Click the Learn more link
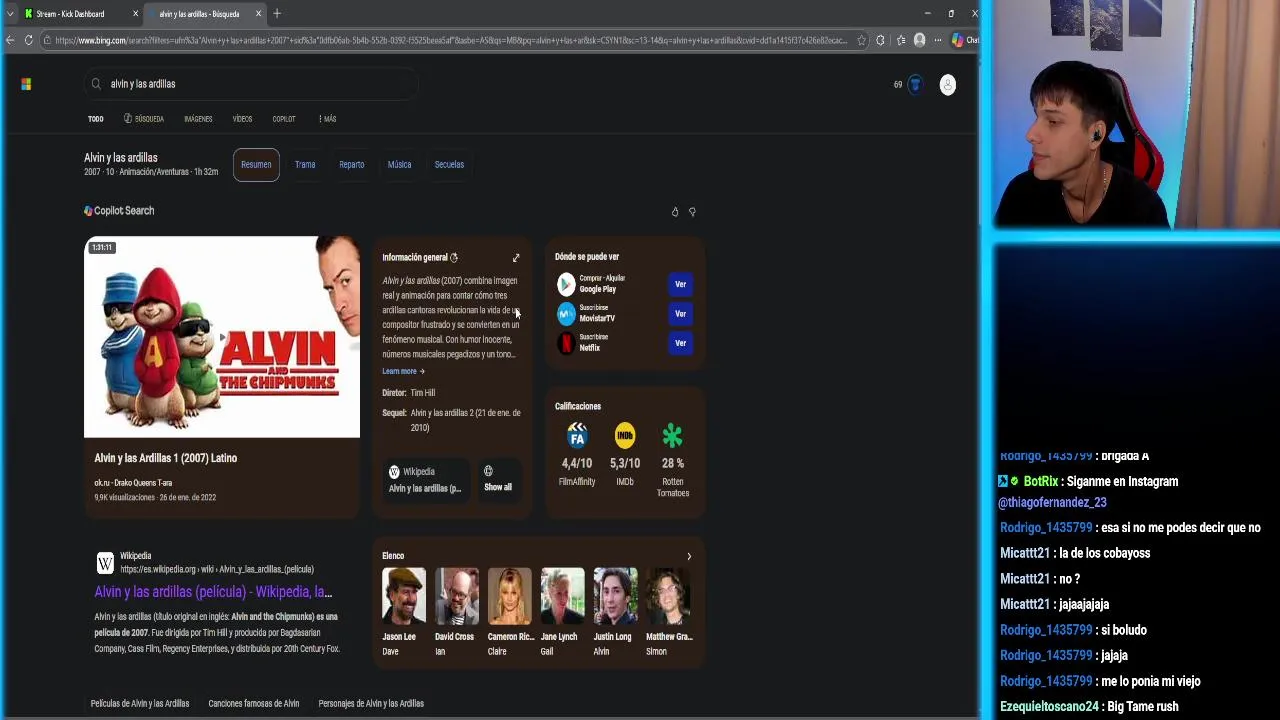This screenshot has width=1280, height=720. coord(403,371)
